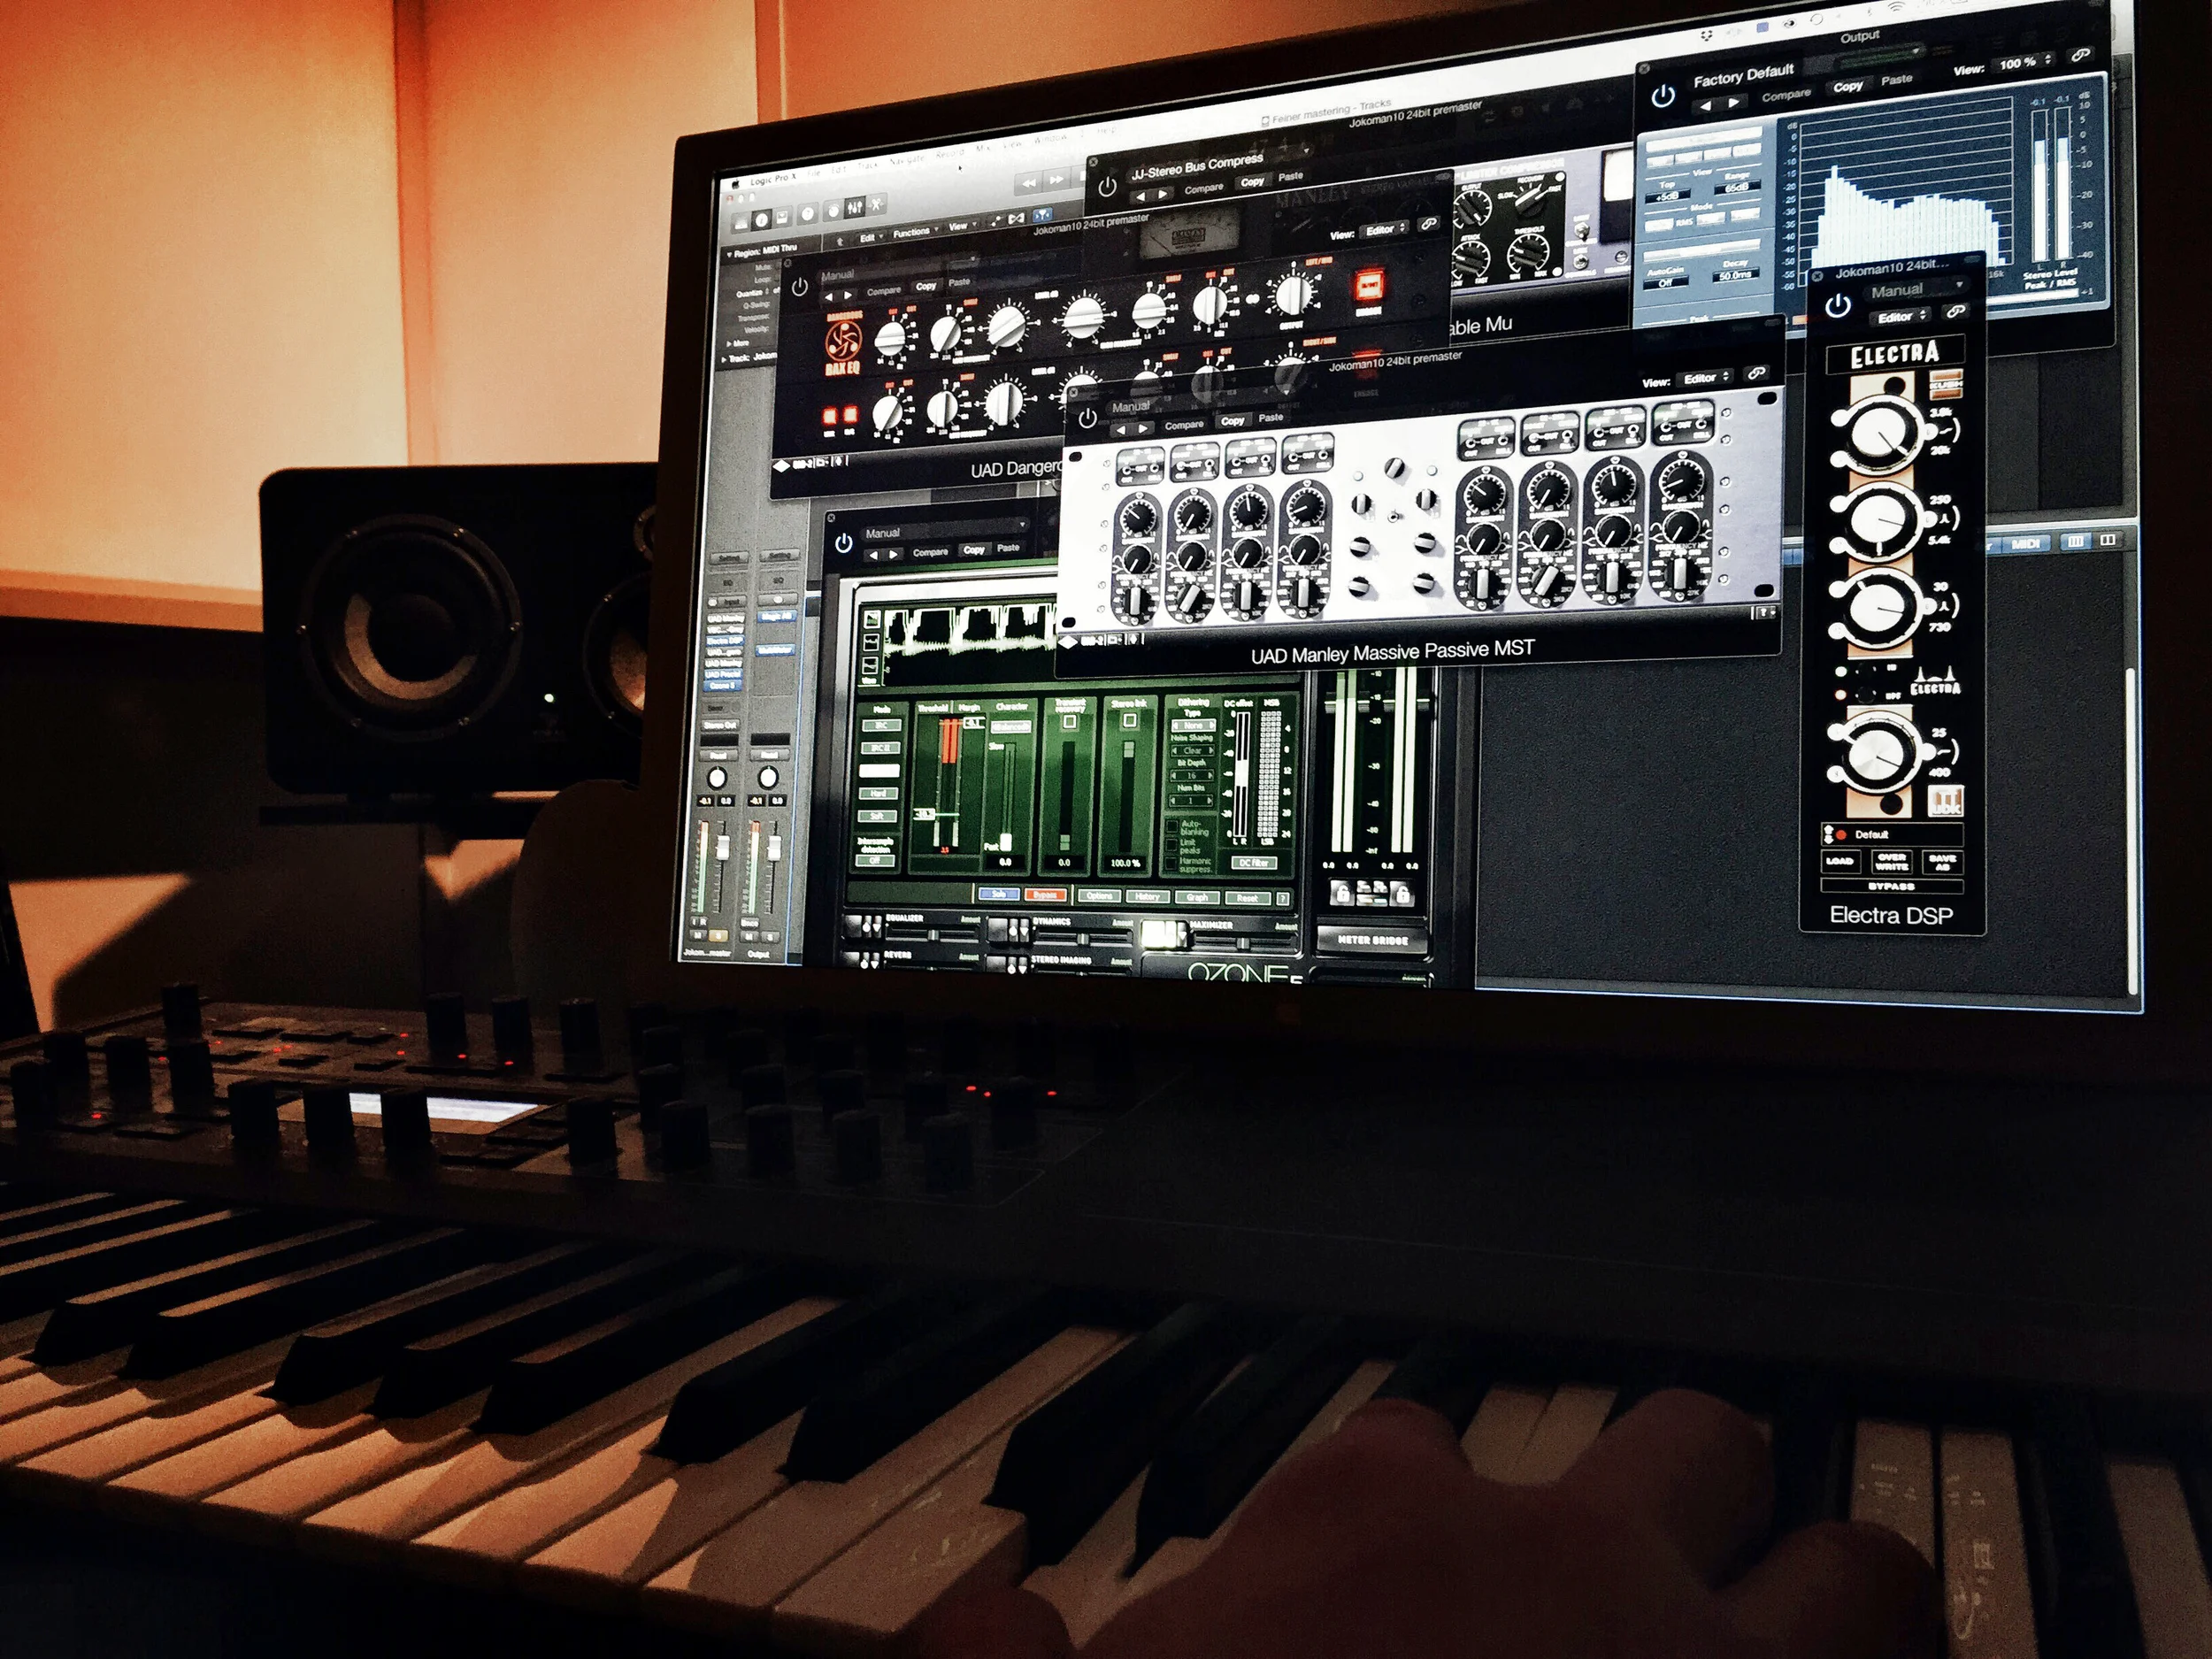The height and width of the screenshot is (1659, 2212).
Task: Check Limit peaks option in Ozone
Action: coord(1173,844)
